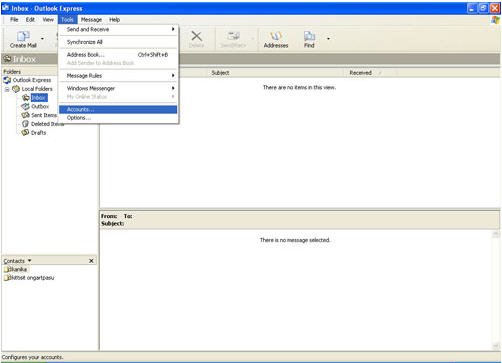502x363 pixels.
Task: Select the Inbox folder in tree
Action: click(x=39, y=98)
